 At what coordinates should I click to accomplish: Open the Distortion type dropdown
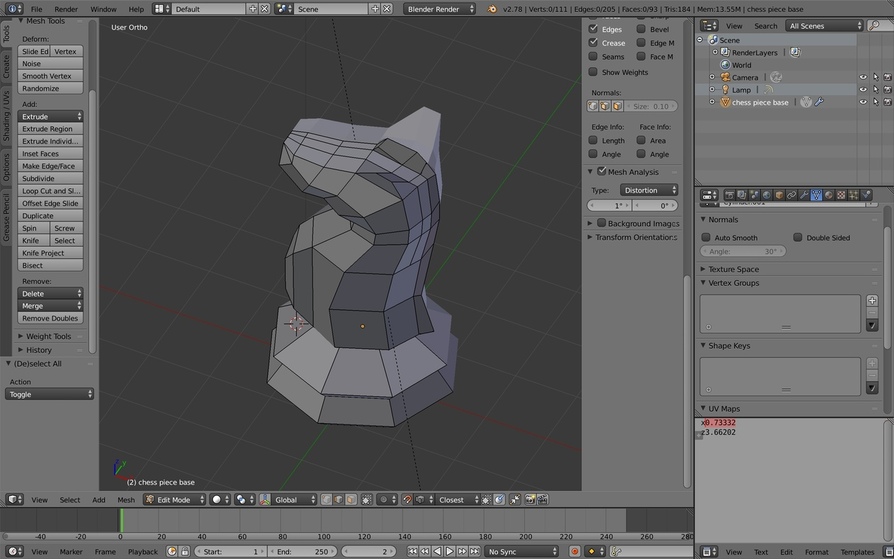pyautogui.click(x=649, y=190)
